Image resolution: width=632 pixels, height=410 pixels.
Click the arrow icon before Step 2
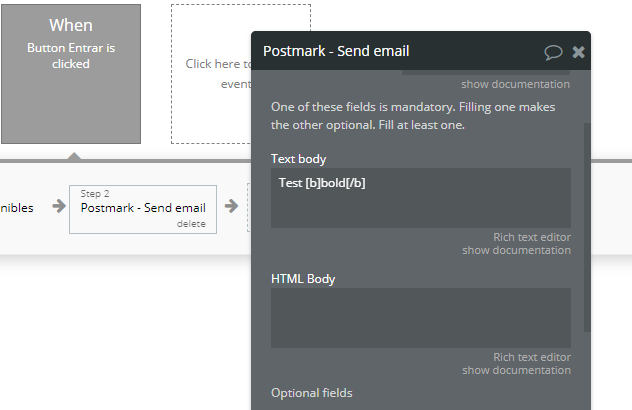pyautogui.click(x=59, y=207)
